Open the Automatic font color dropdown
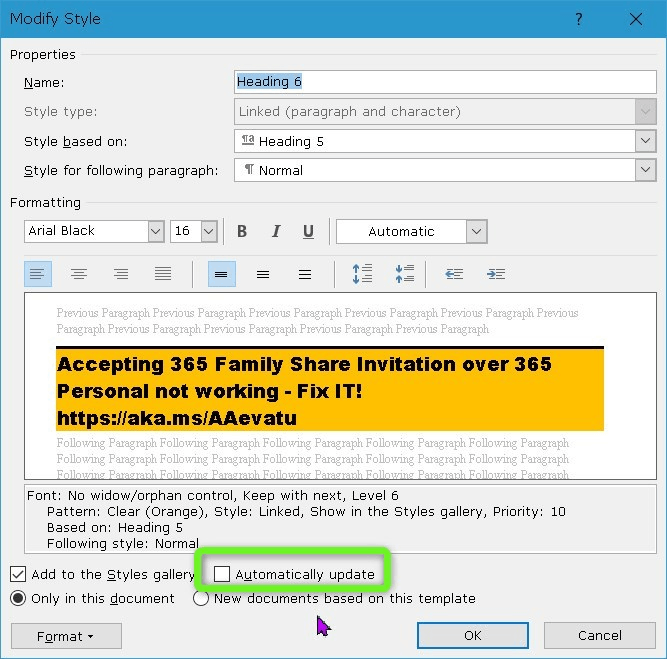The image size is (667, 659). click(x=476, y=231)
